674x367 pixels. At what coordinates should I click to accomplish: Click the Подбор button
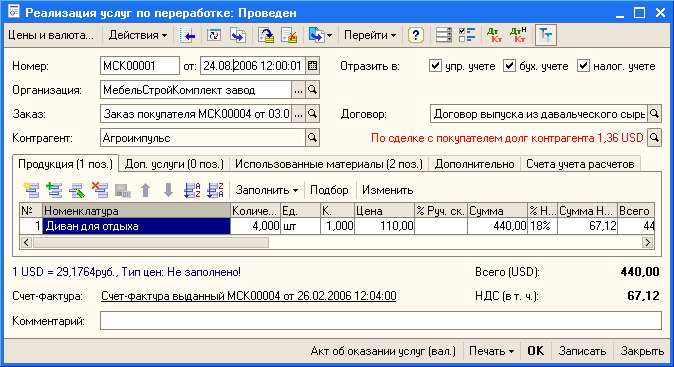click(329, 190)
